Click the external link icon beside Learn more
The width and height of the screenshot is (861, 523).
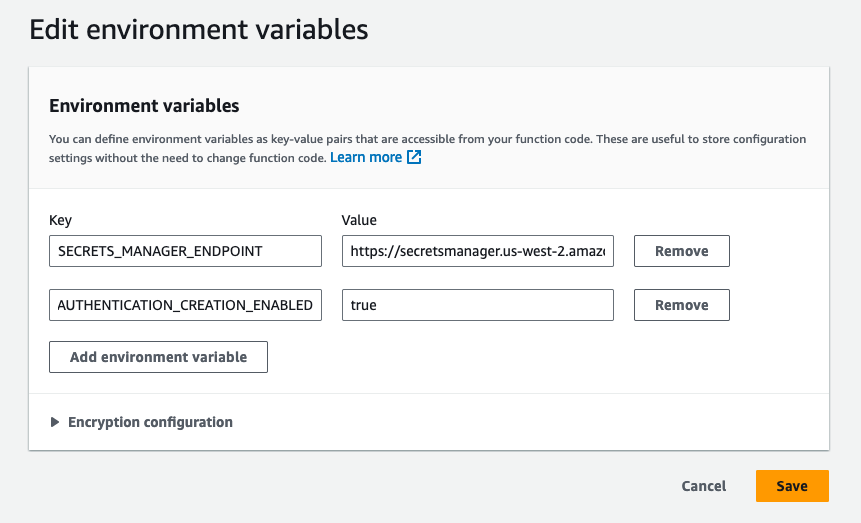[414, 158]
